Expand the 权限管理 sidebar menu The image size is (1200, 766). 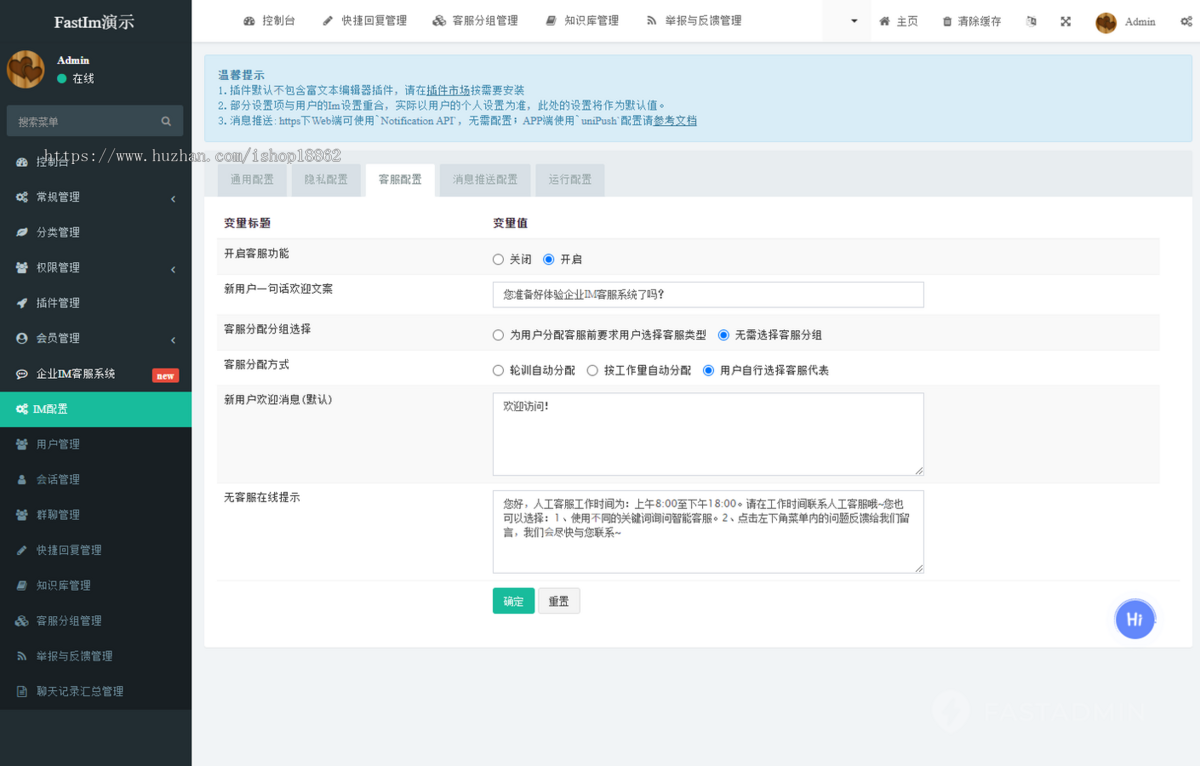(58, 267)
